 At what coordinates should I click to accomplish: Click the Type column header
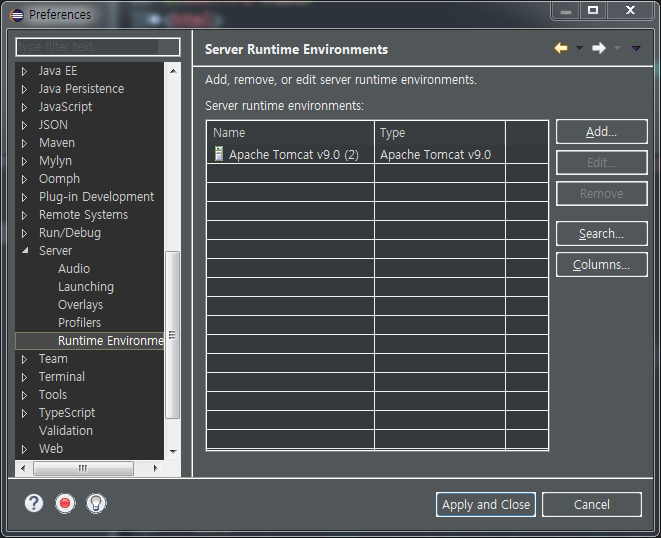pyautogui.click(x=440, y=133)
